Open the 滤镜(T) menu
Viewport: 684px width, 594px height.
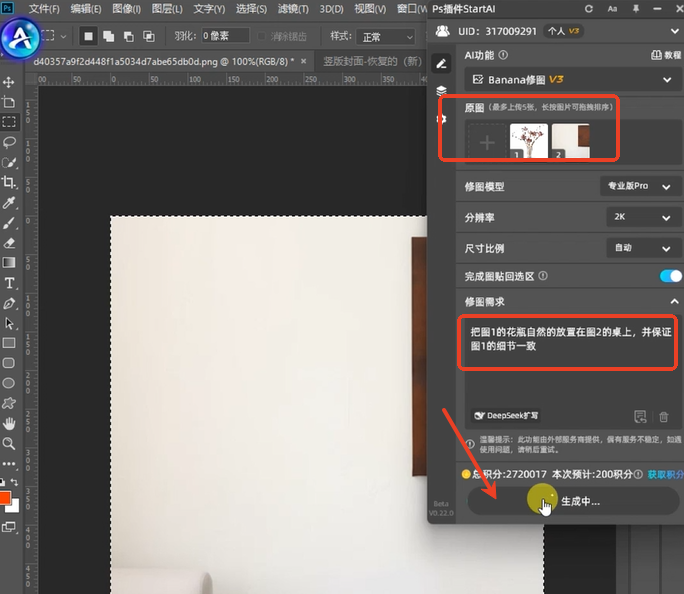point(293,9)
